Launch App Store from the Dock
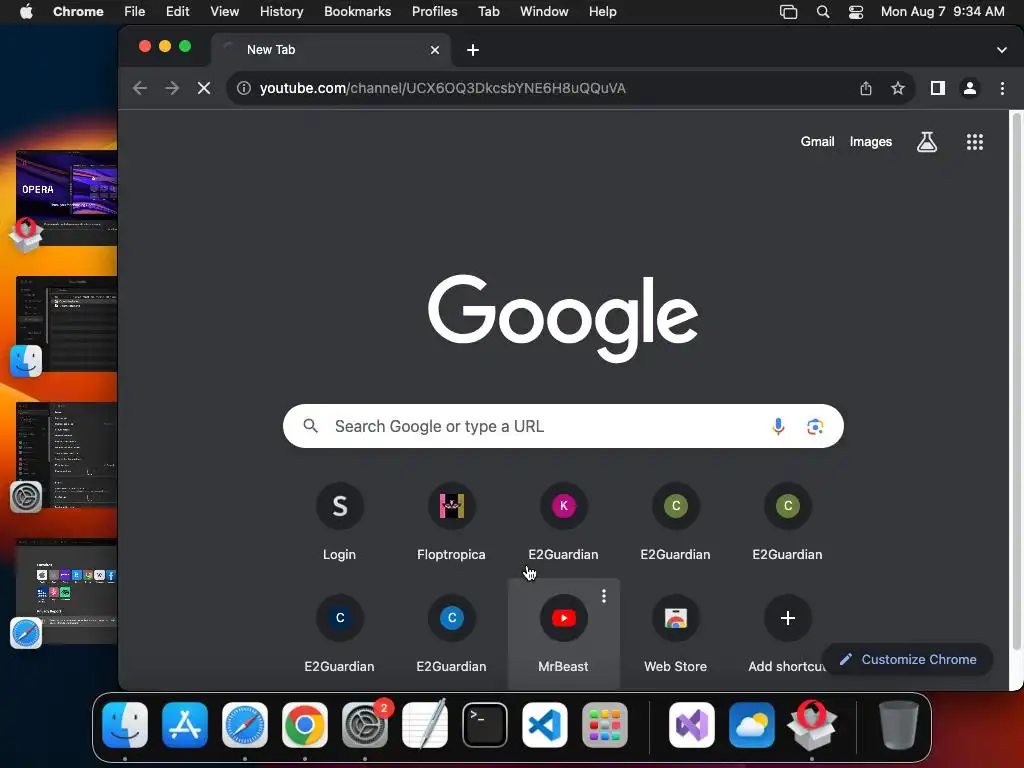 coord(185,725)
